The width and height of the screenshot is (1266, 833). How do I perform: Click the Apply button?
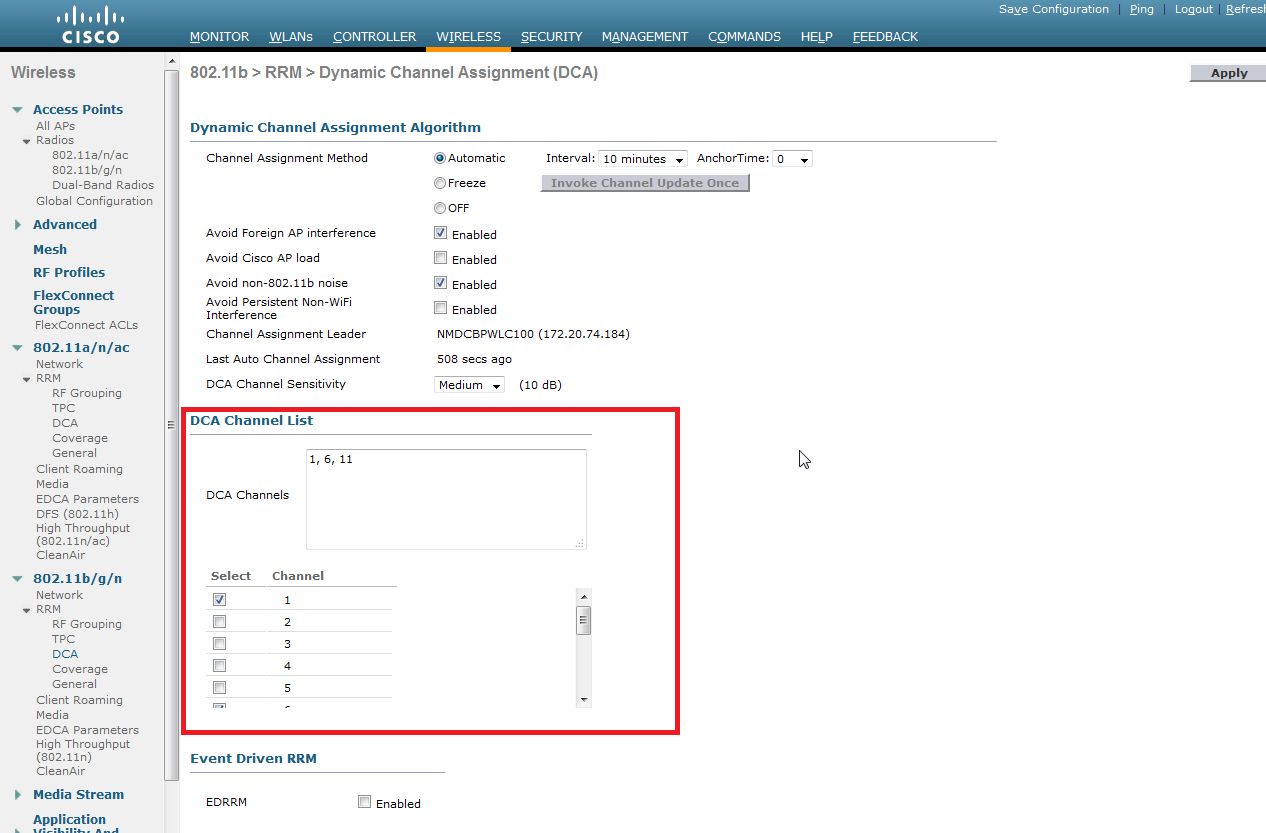point(1229,73)
